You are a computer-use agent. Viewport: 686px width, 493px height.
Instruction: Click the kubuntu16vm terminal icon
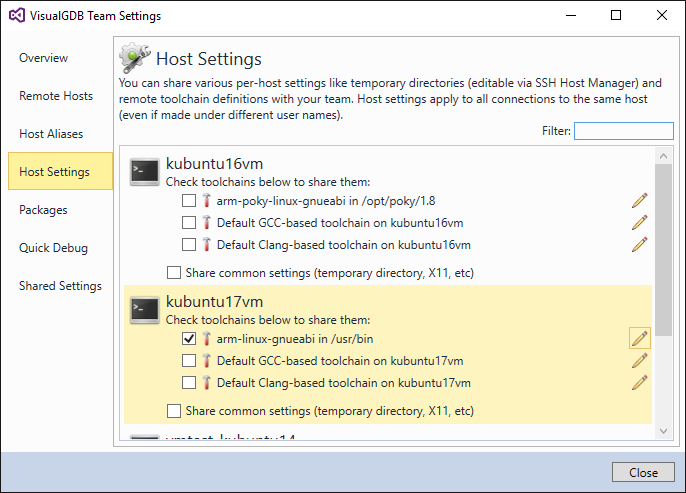[145, 172]
